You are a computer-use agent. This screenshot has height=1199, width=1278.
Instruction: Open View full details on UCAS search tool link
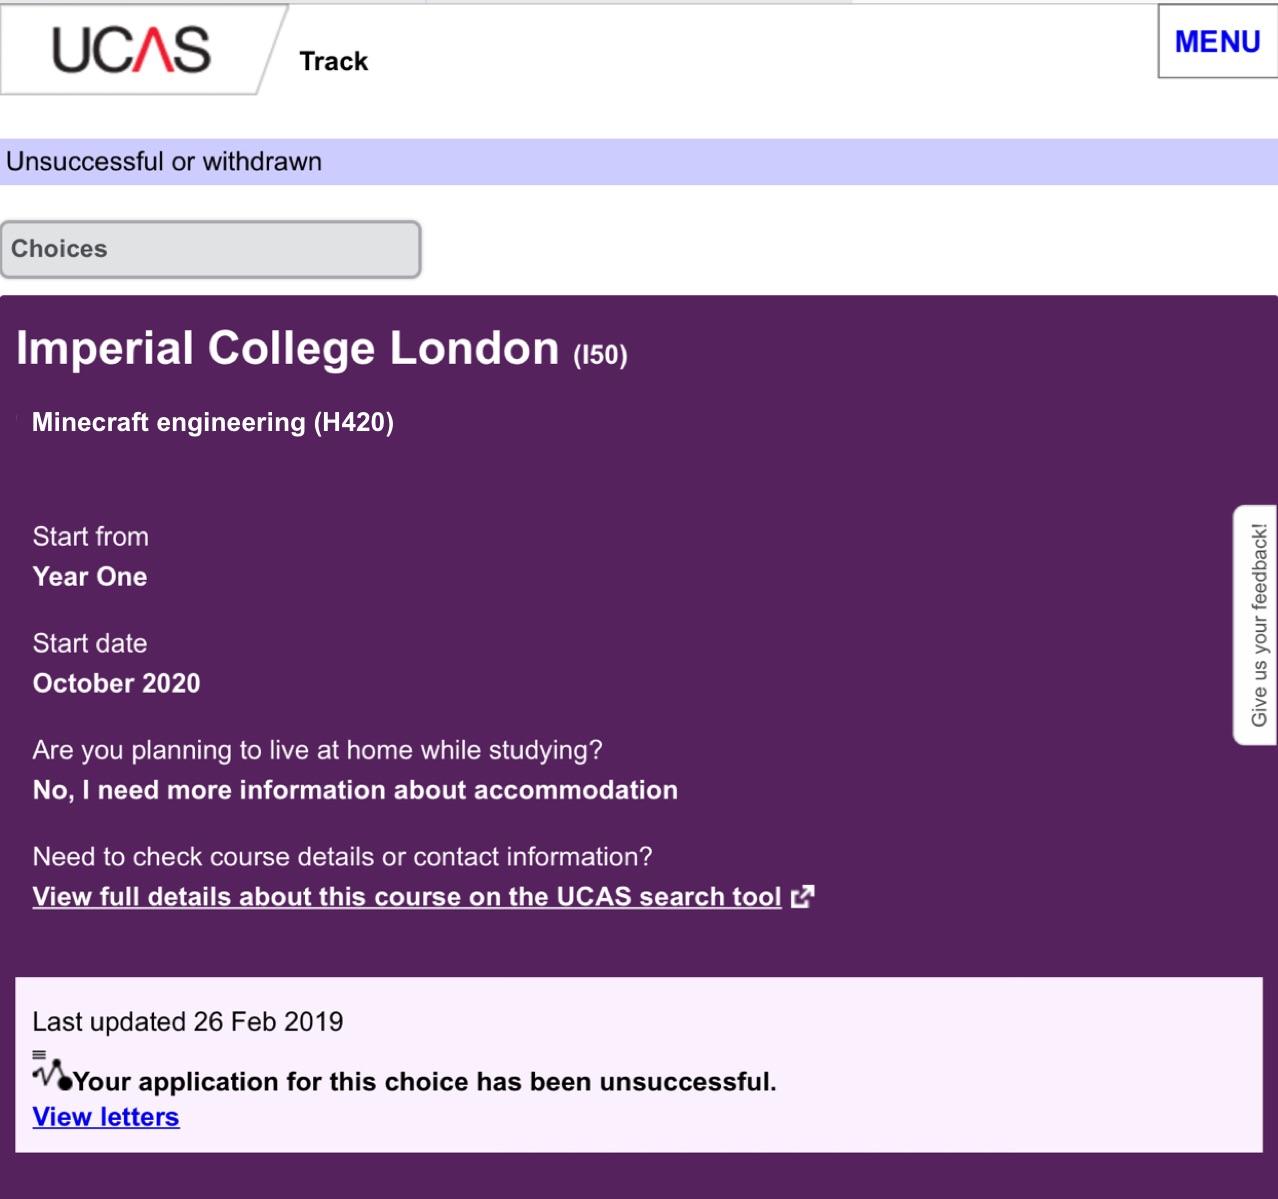click(407, 897)
